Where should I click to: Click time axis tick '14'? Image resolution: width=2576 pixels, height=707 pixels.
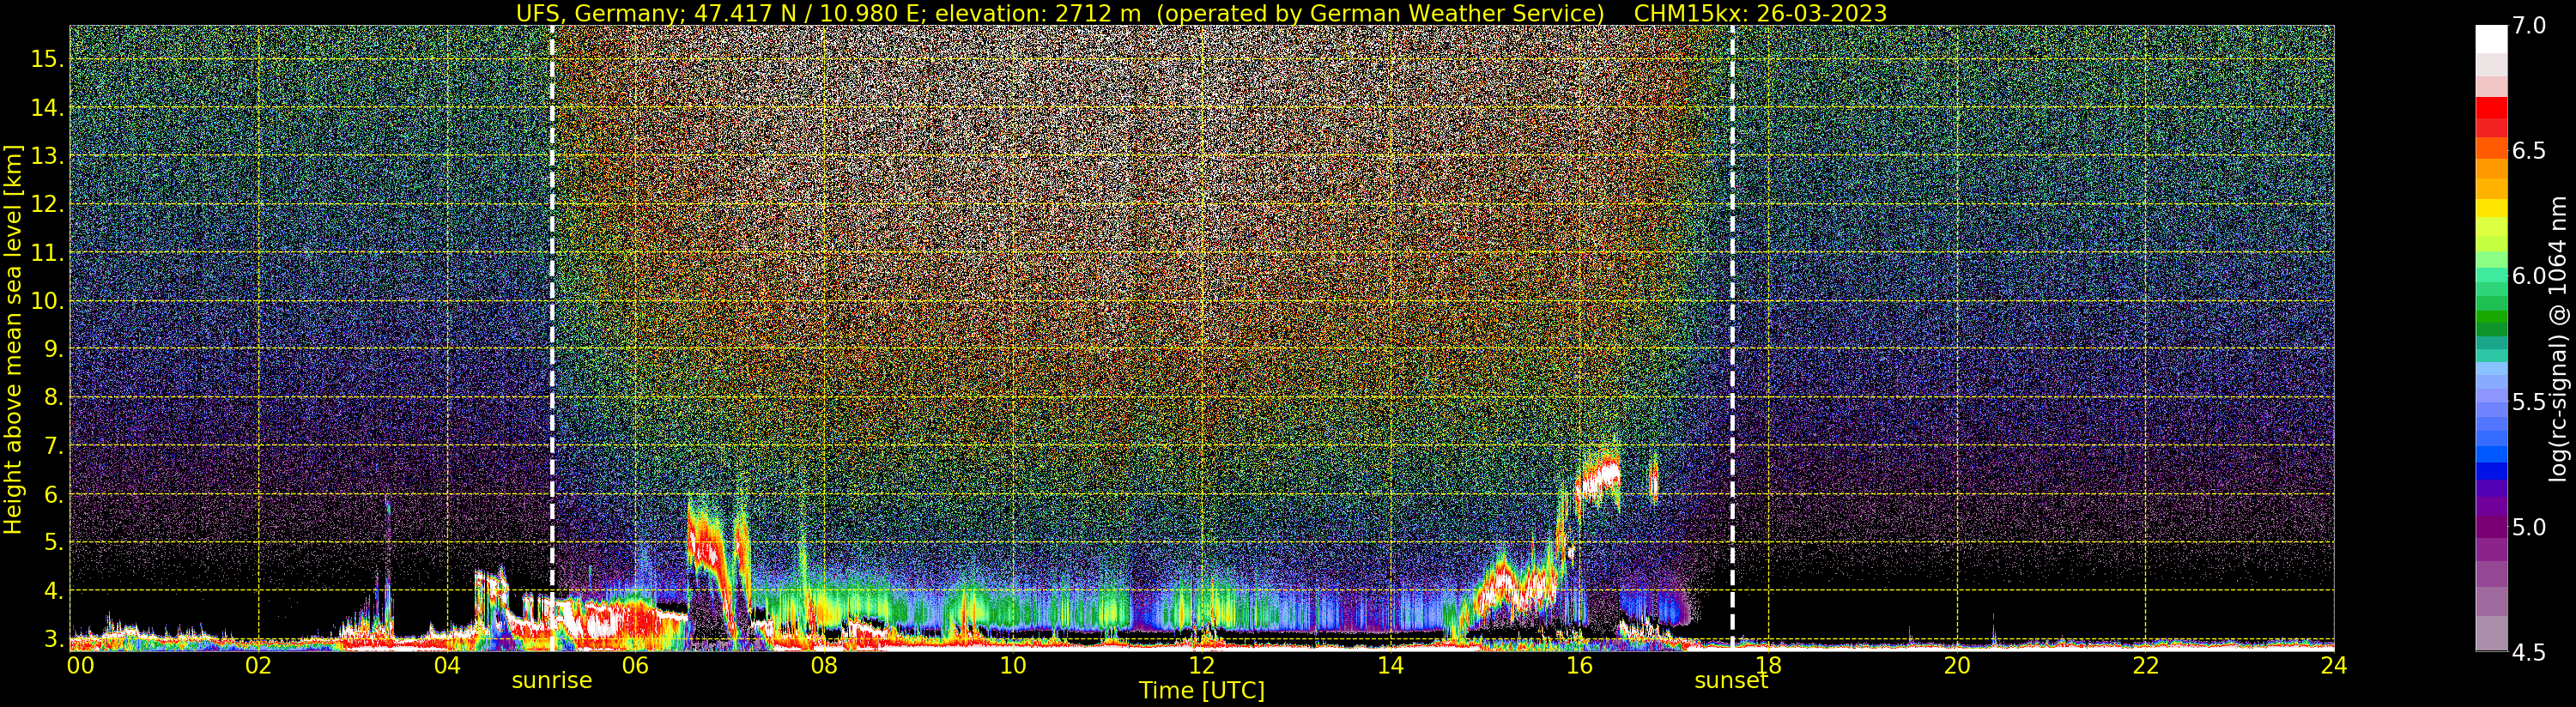point(1390,666)
